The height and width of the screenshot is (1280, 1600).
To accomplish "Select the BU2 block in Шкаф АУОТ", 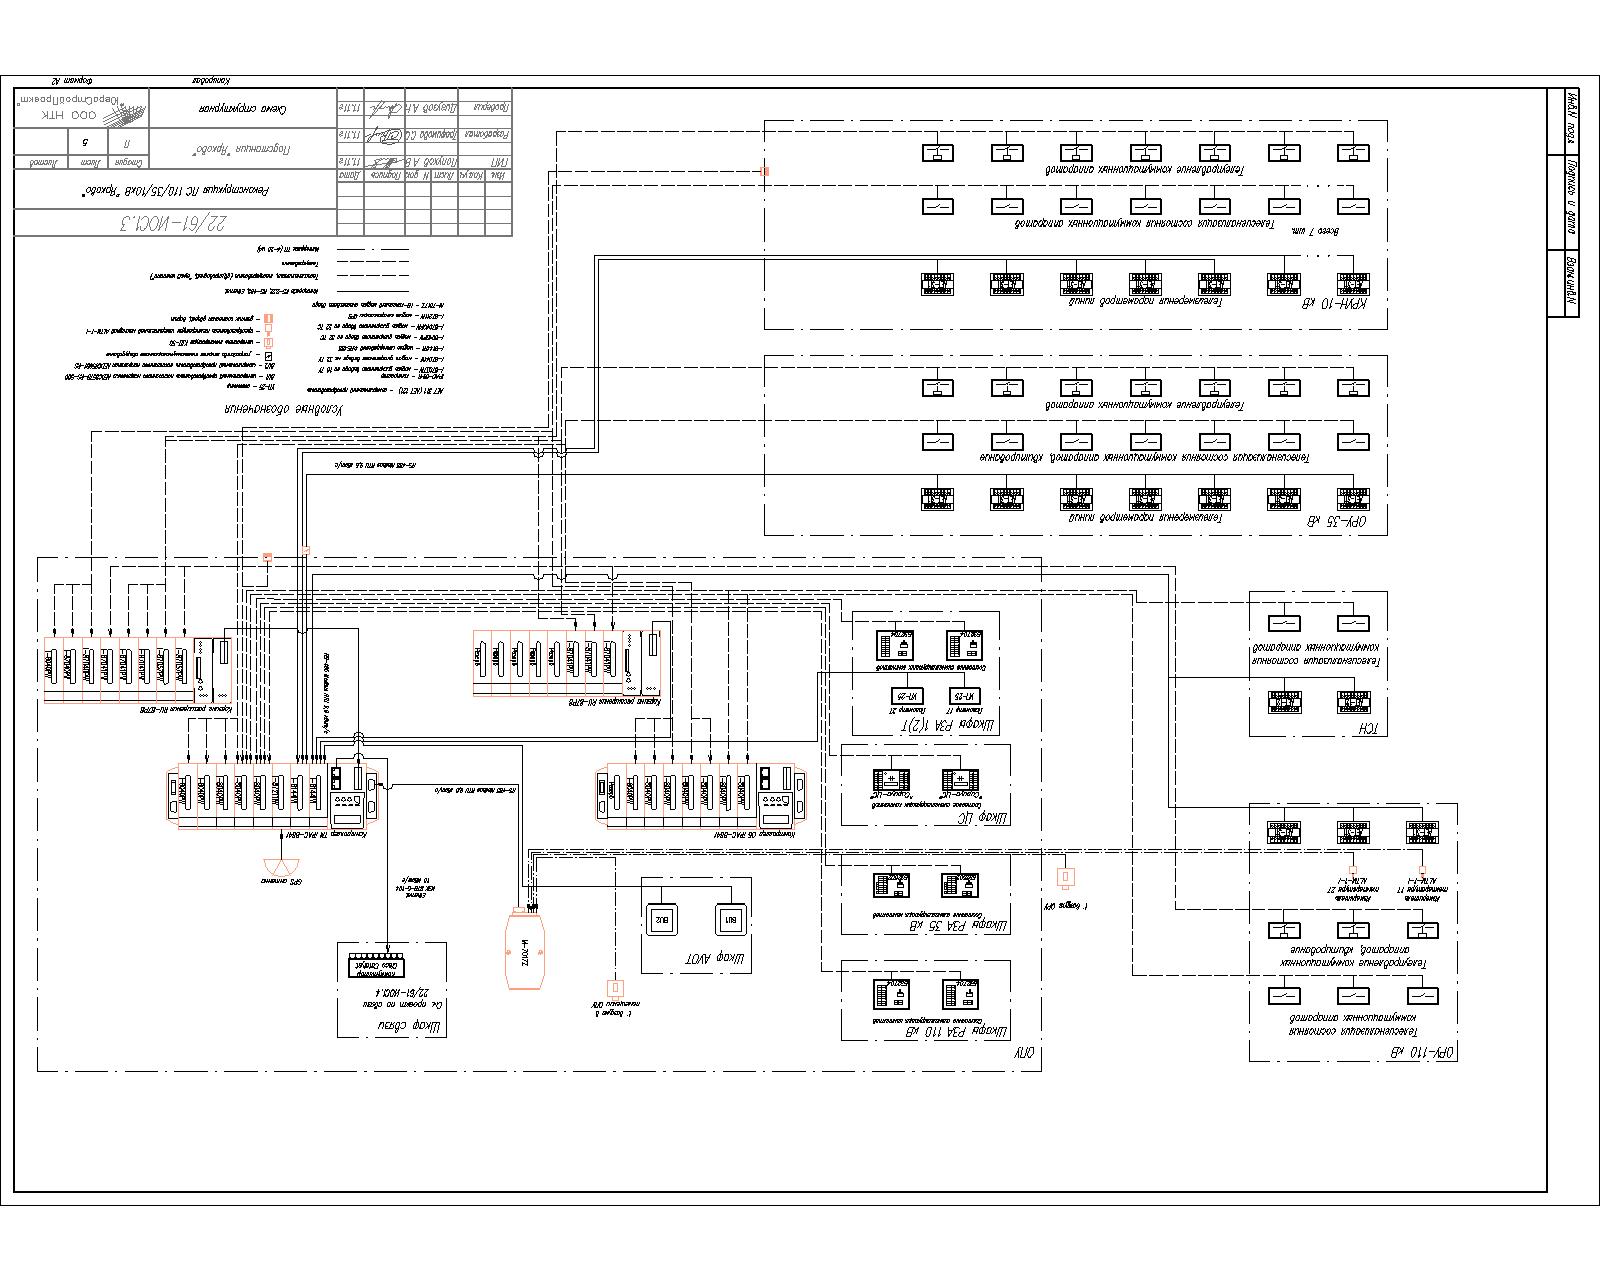I will pos(662,919).
